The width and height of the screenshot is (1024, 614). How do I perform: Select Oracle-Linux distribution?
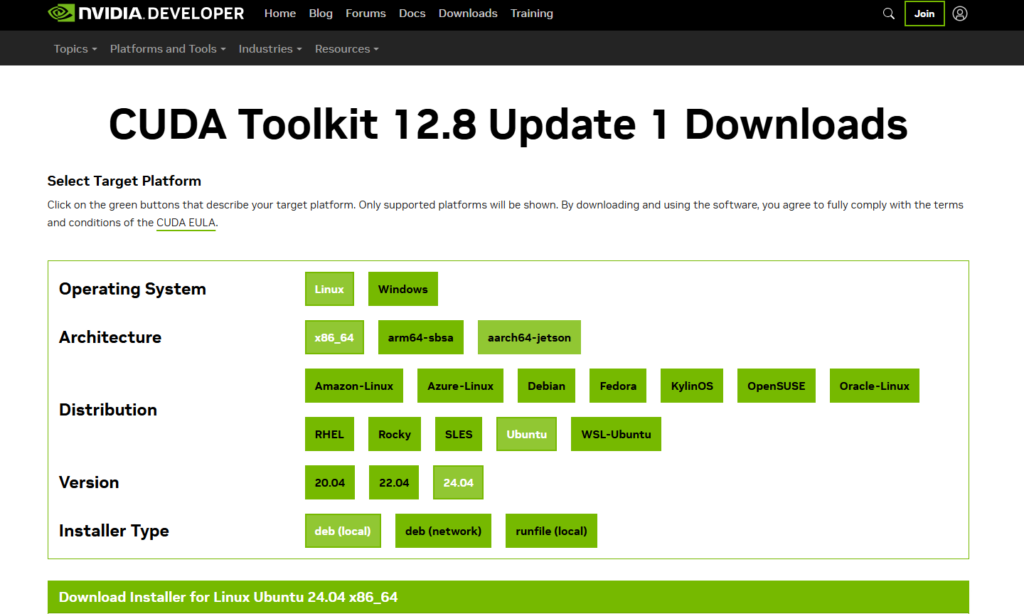pyautogui.click(x=874, y=385)
